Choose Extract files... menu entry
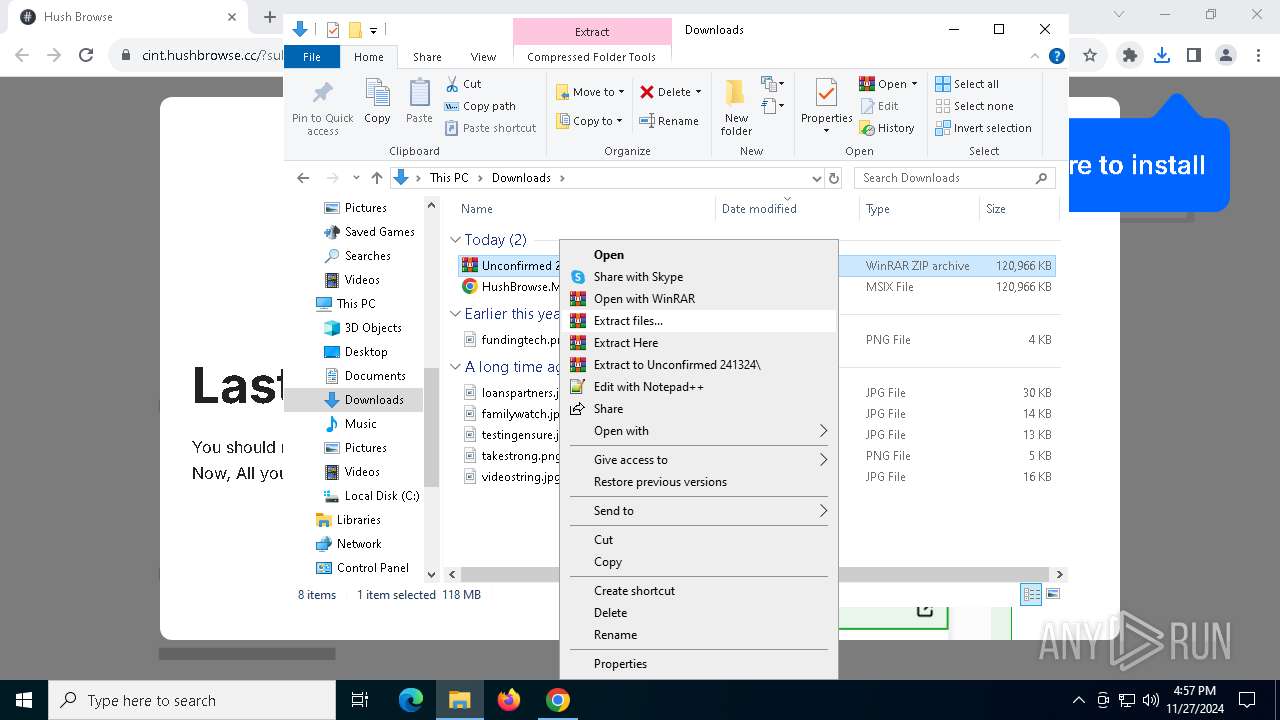 pyautogui.click(x=698, y=321)
